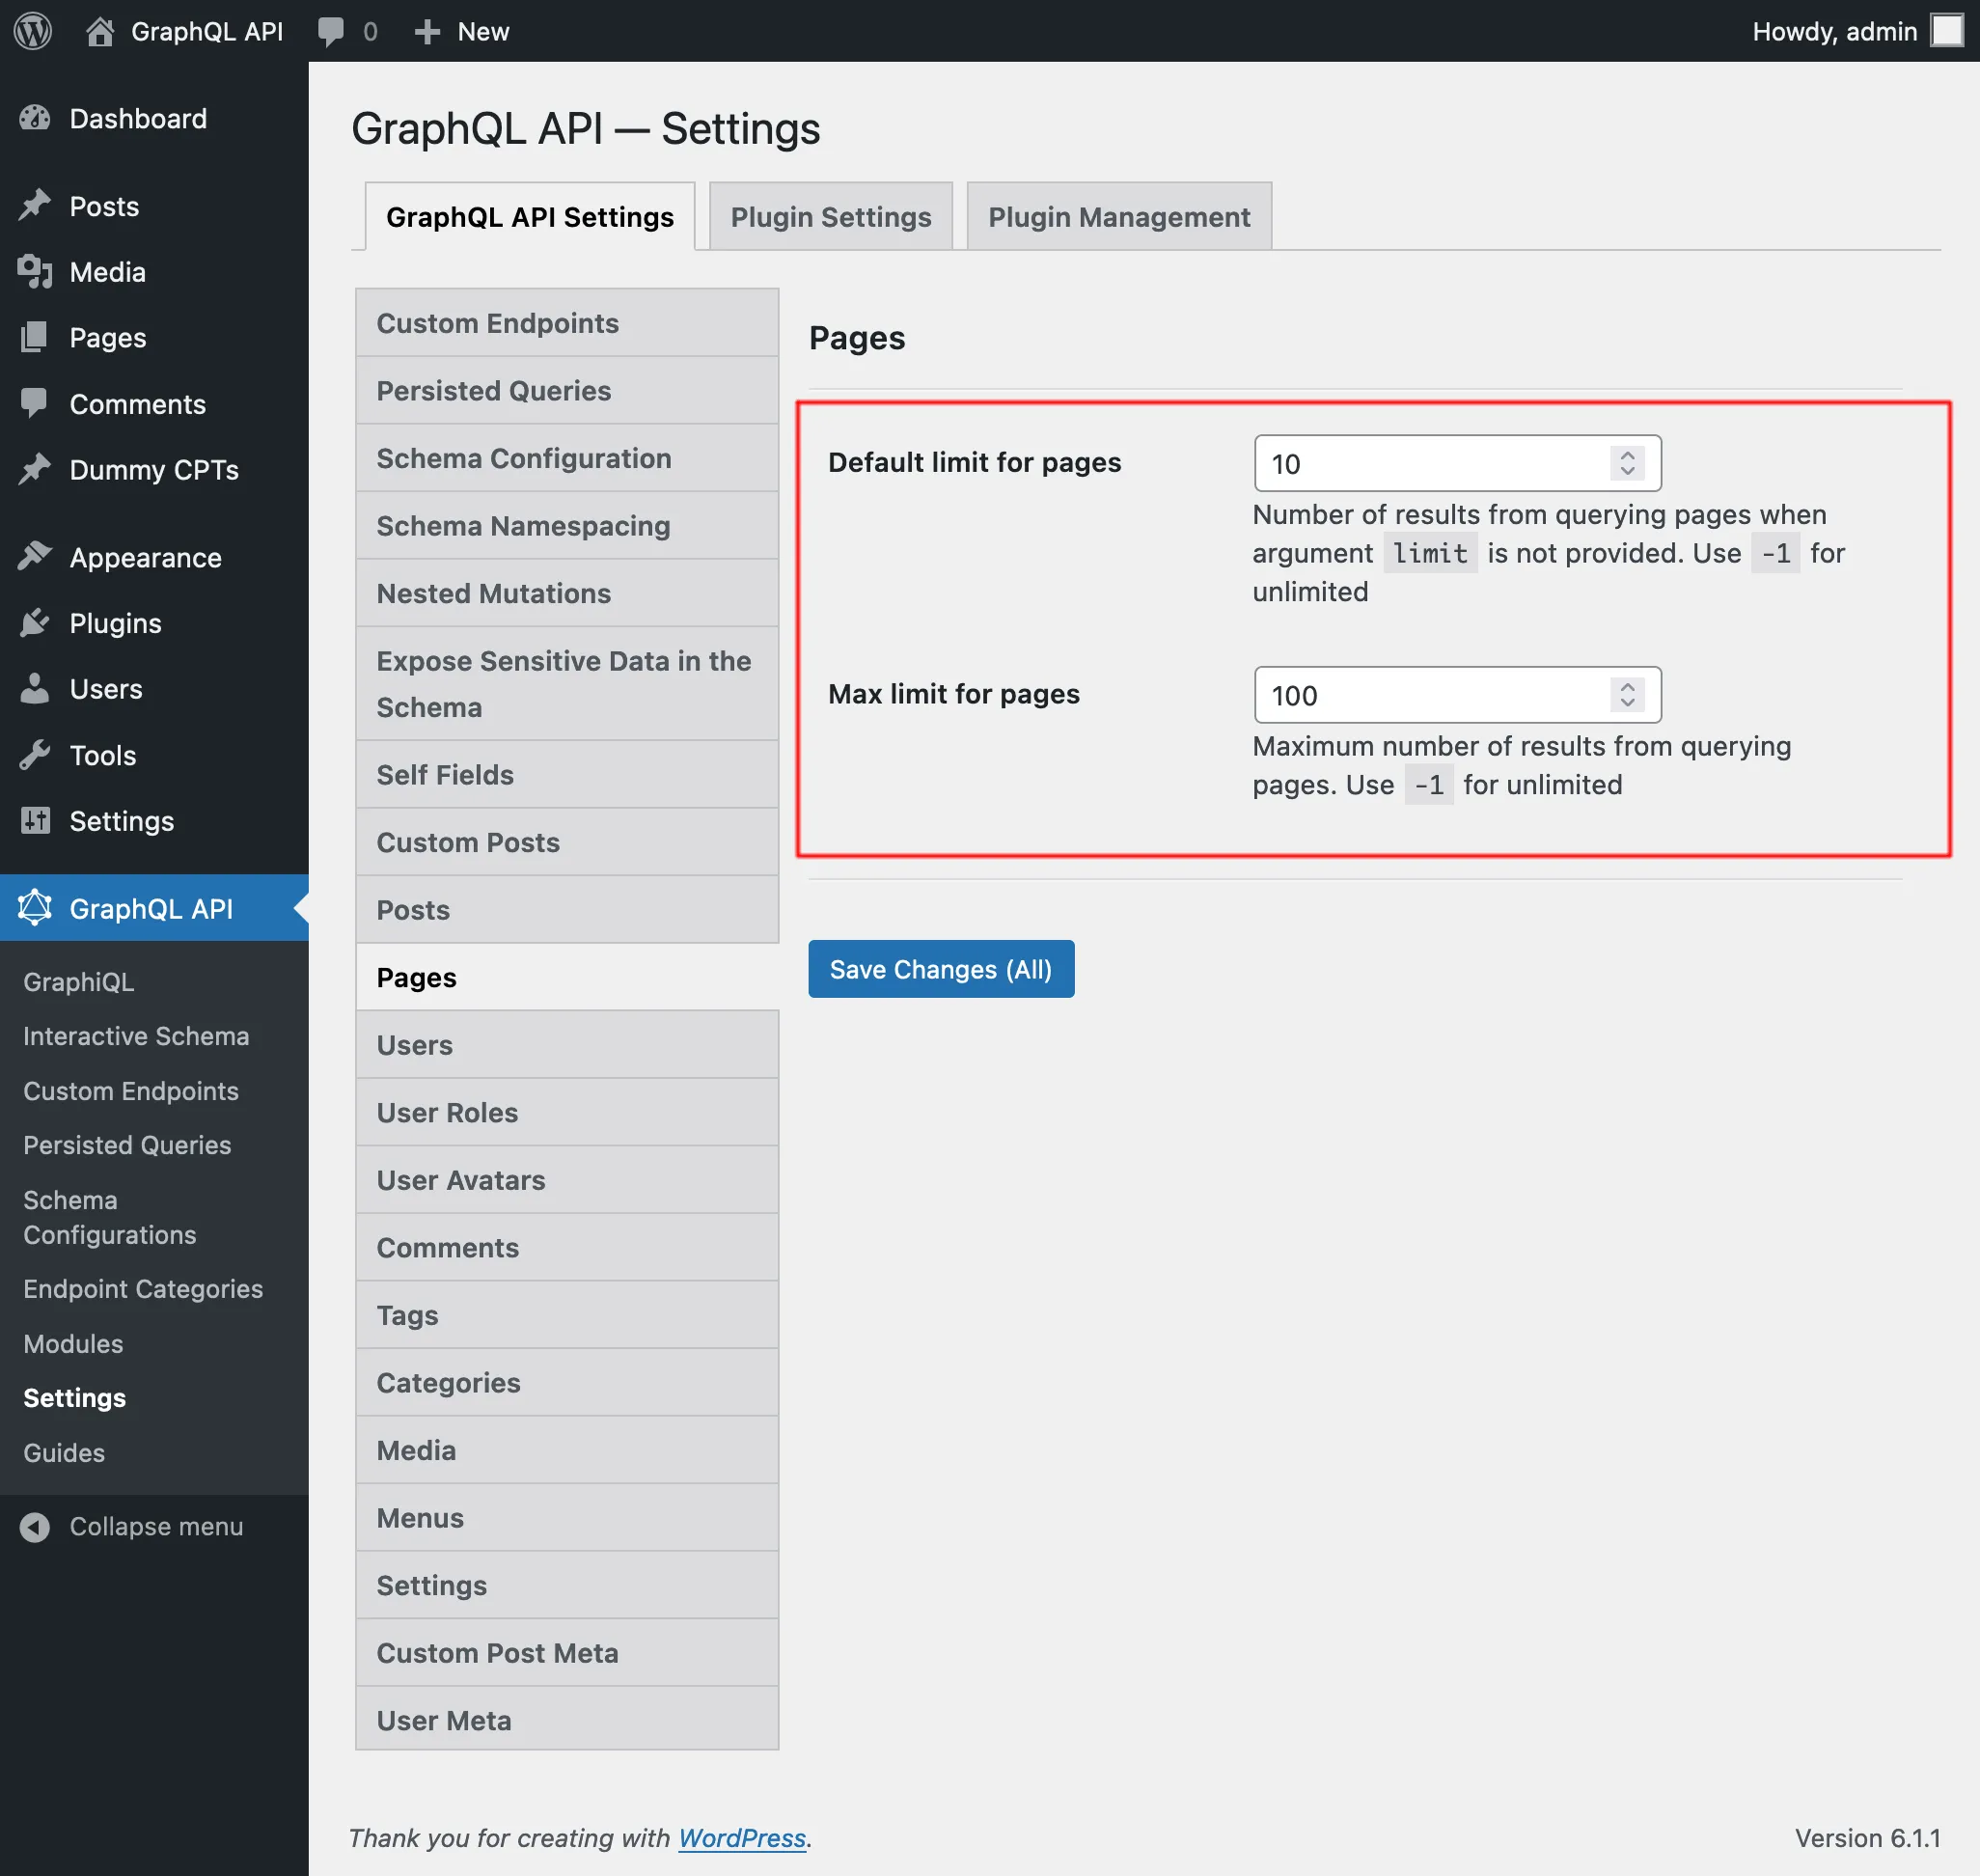Open Guides submenu item
Image resolution: width=1980 pixels, height=1876 pixels.
pyautogui.click(x=64, y=1453)
